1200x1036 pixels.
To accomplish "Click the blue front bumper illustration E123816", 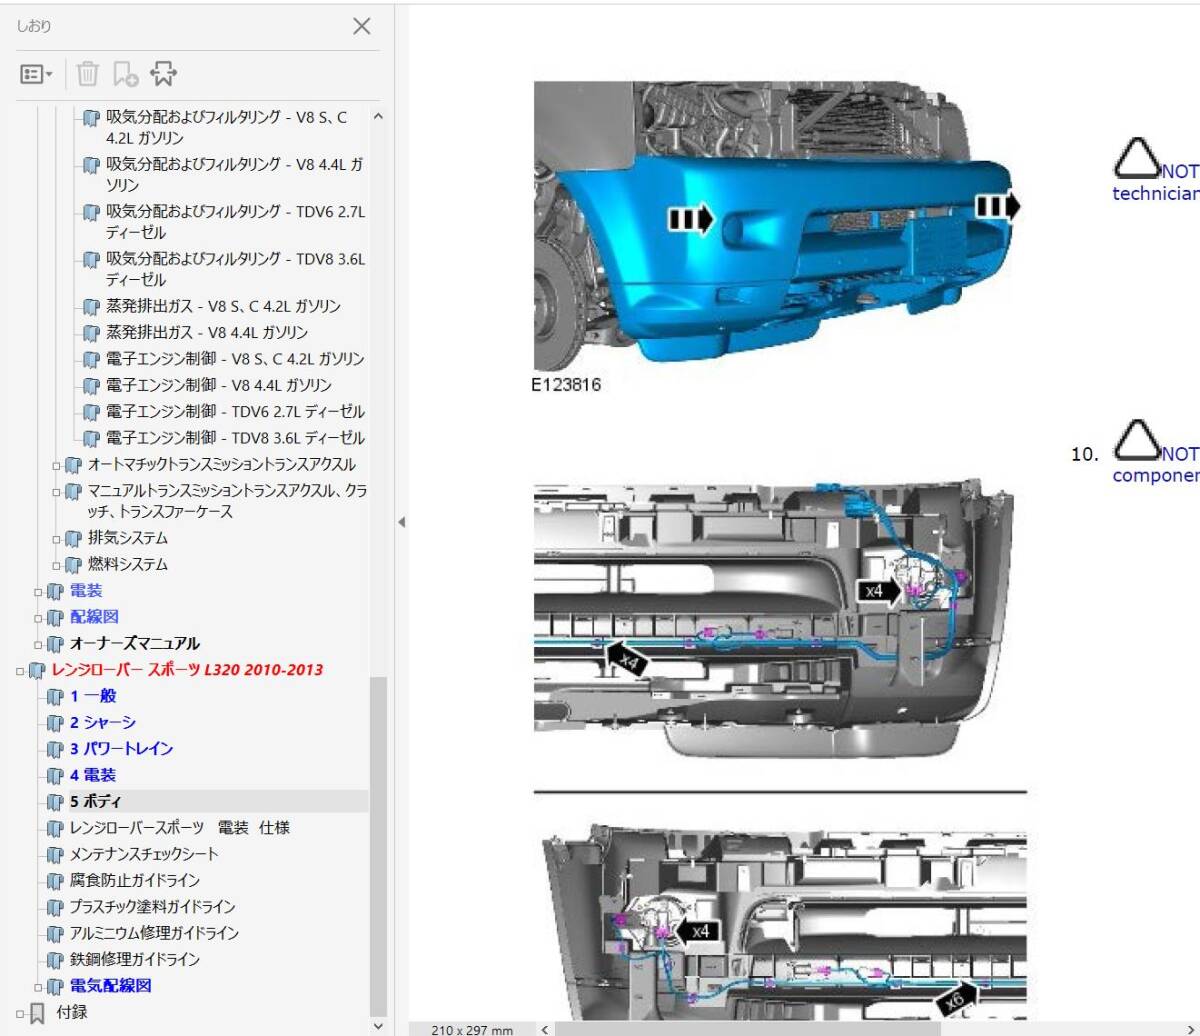I will [x=776, y=226].
